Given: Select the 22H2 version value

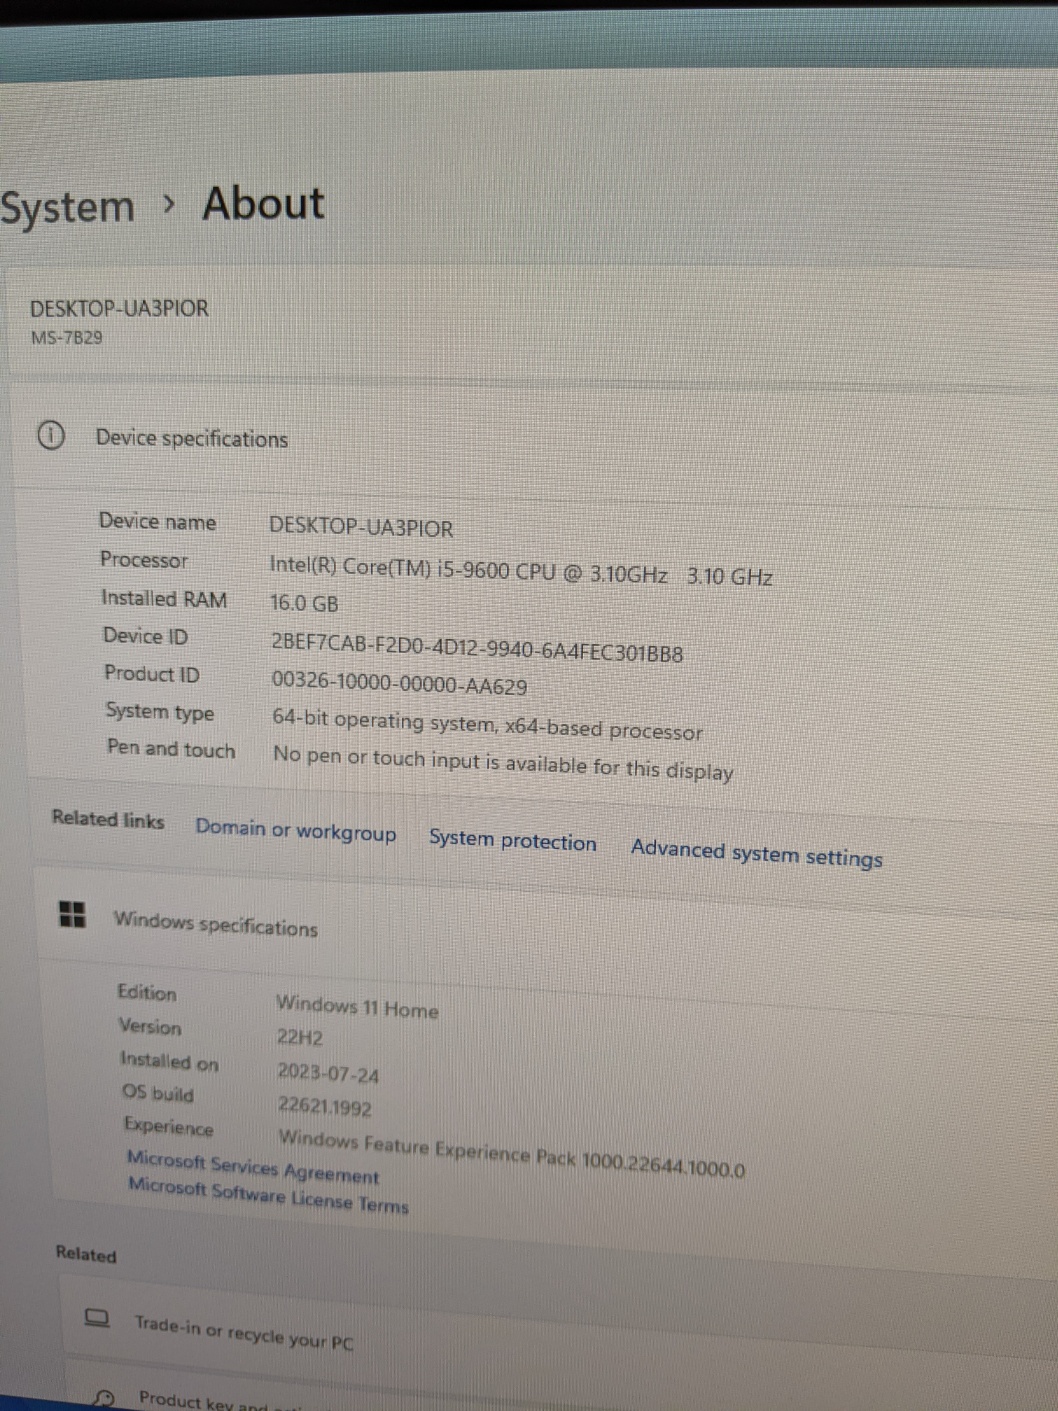Looking at the screenshot, I should pyautogui.click(x=300, y=1037).
